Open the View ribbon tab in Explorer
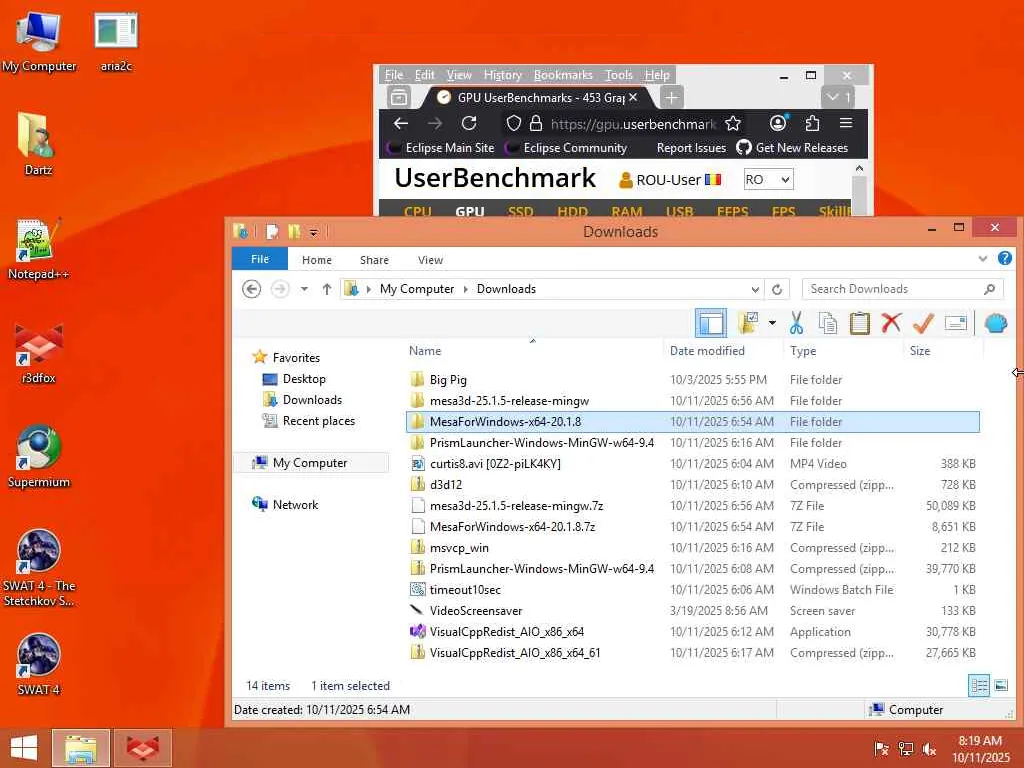The width and height of the screenshot is (1024, 768). point(430,260)
